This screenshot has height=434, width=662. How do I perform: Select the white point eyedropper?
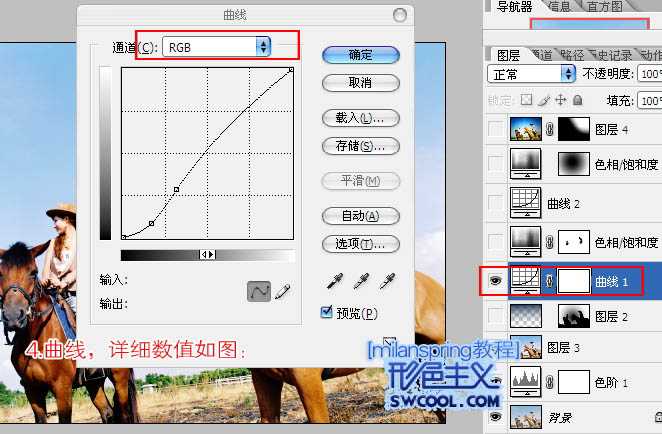tap(387, 281)
